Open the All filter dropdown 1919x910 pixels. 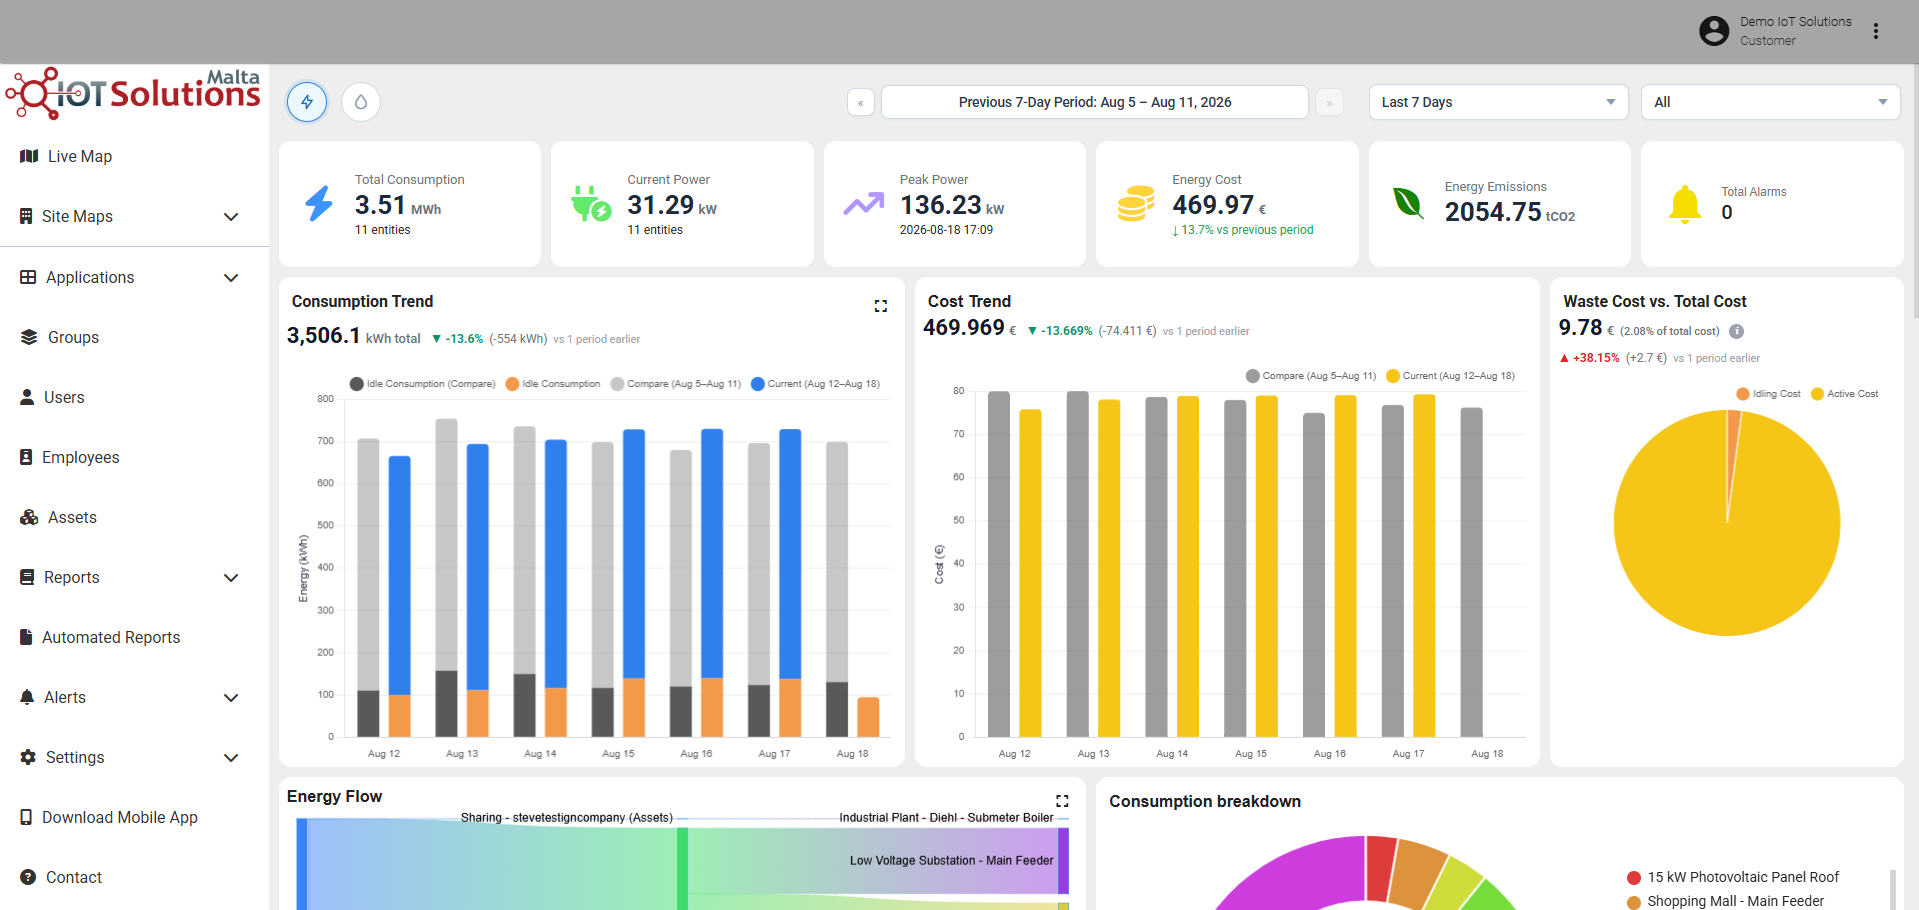(x=1770, y=102)
